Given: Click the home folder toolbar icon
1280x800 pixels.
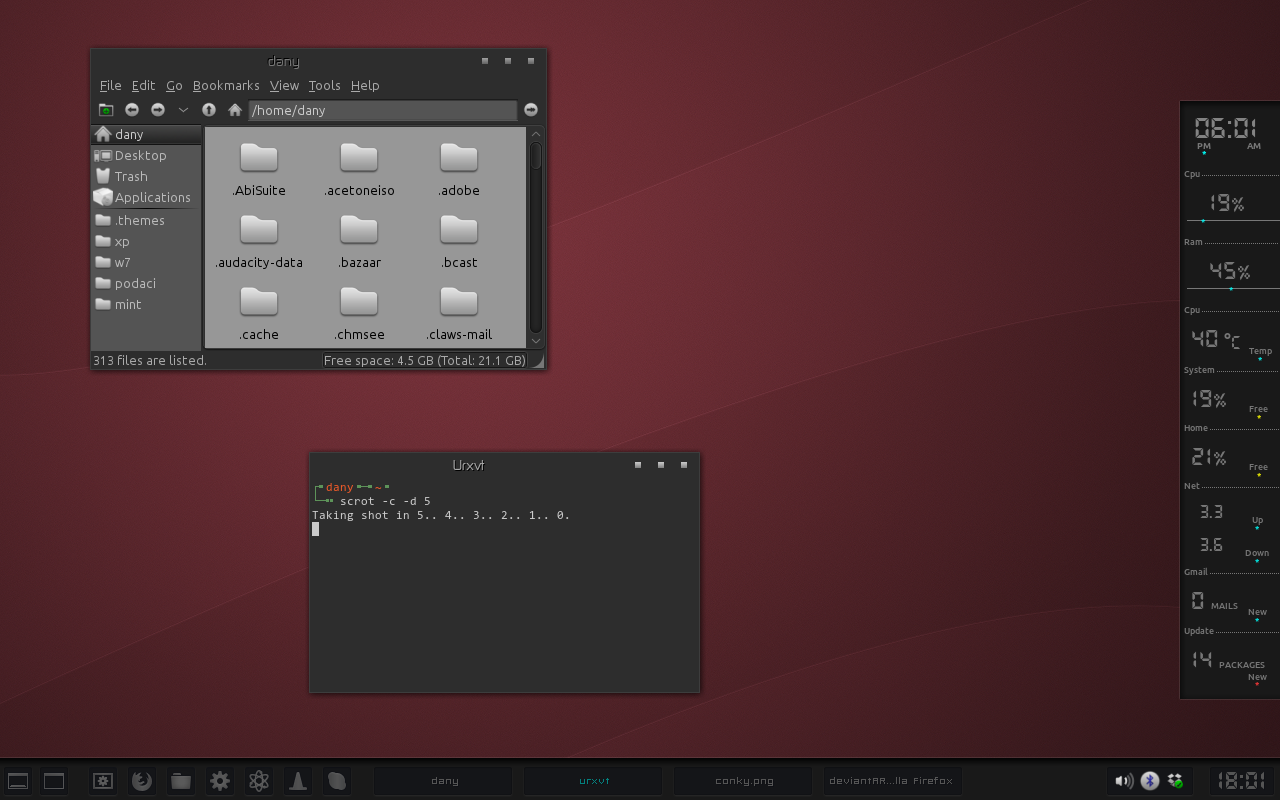Looking at the screenshot, I should [235, 110].
